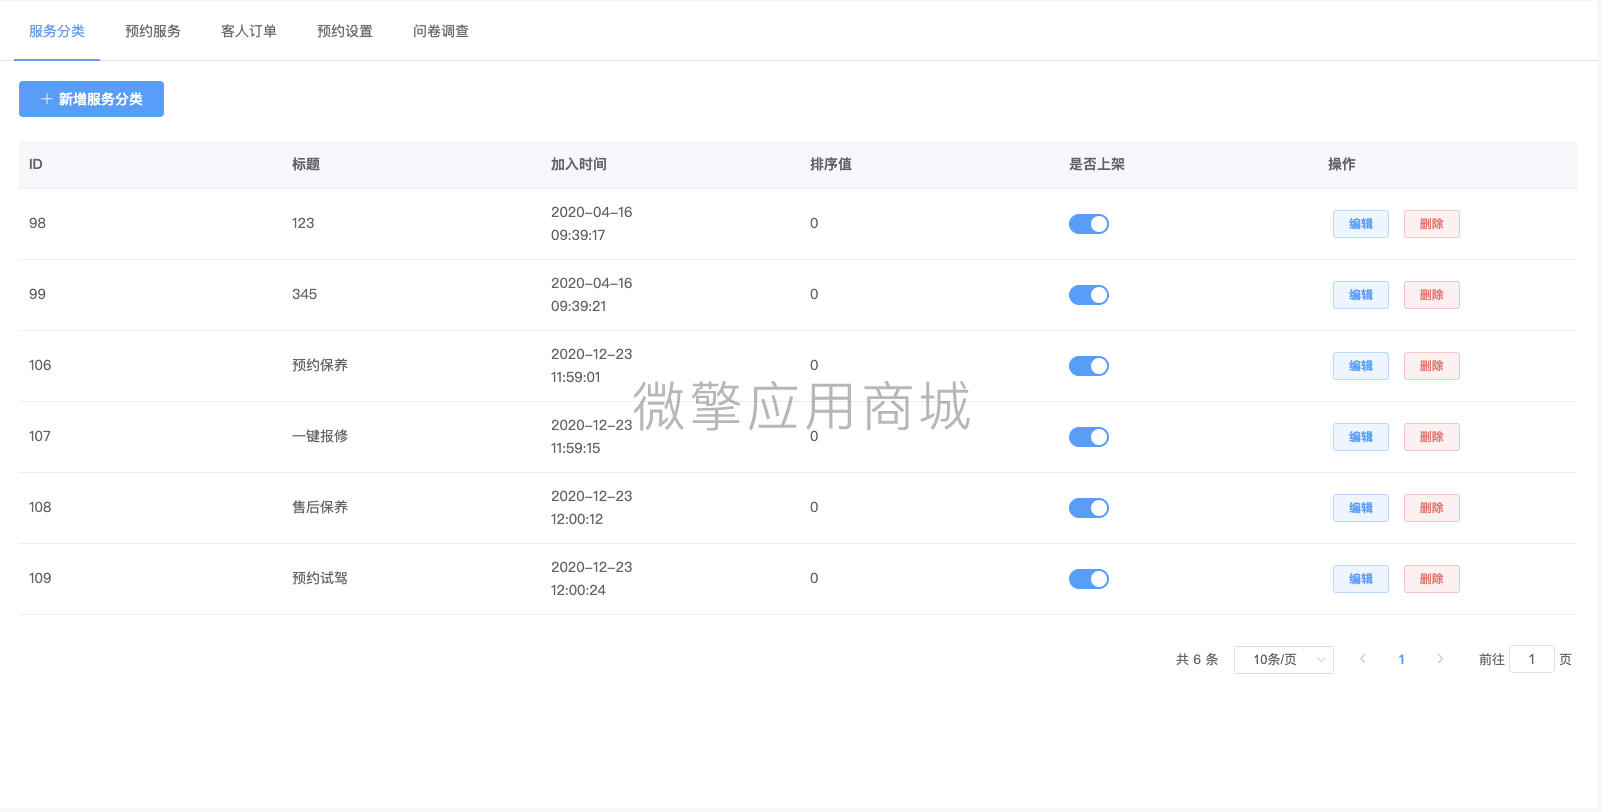1602x812 pixels.
Task: Open the 预约设置 tab
Action: 345,31
